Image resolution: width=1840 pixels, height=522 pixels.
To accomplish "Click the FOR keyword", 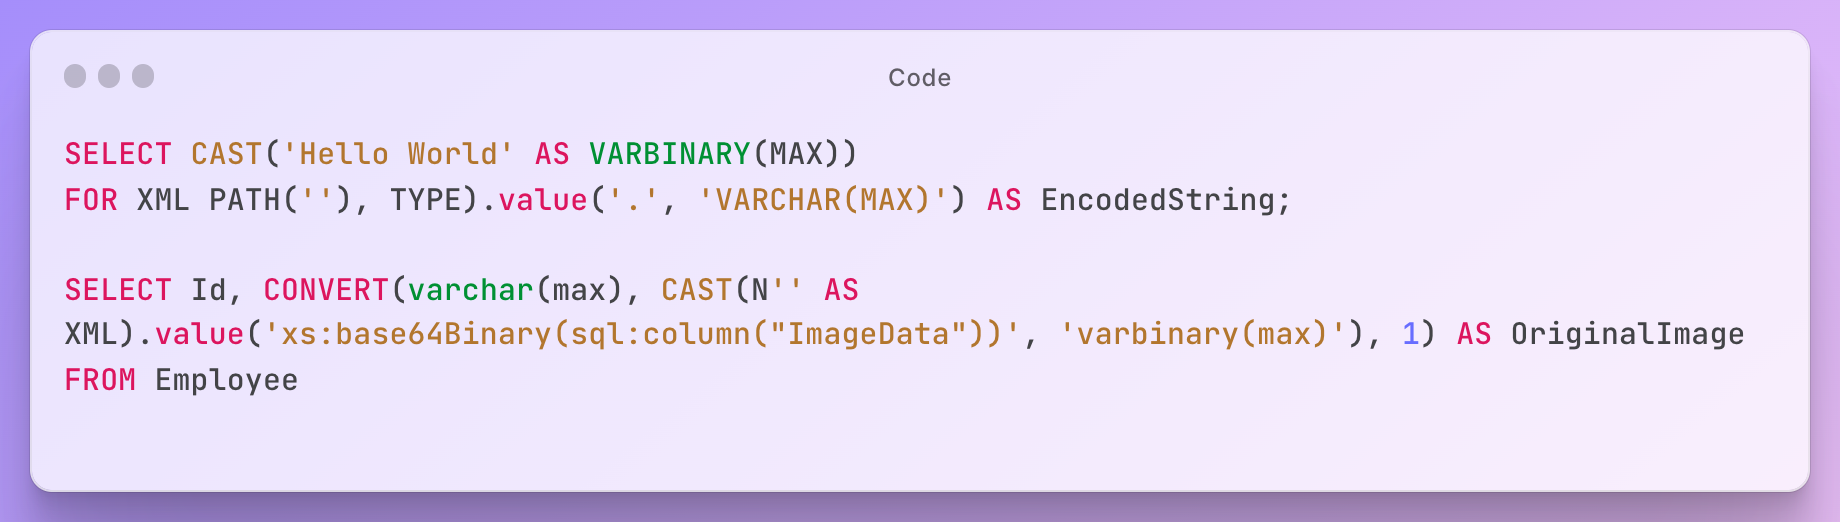I will coord(91,200).
